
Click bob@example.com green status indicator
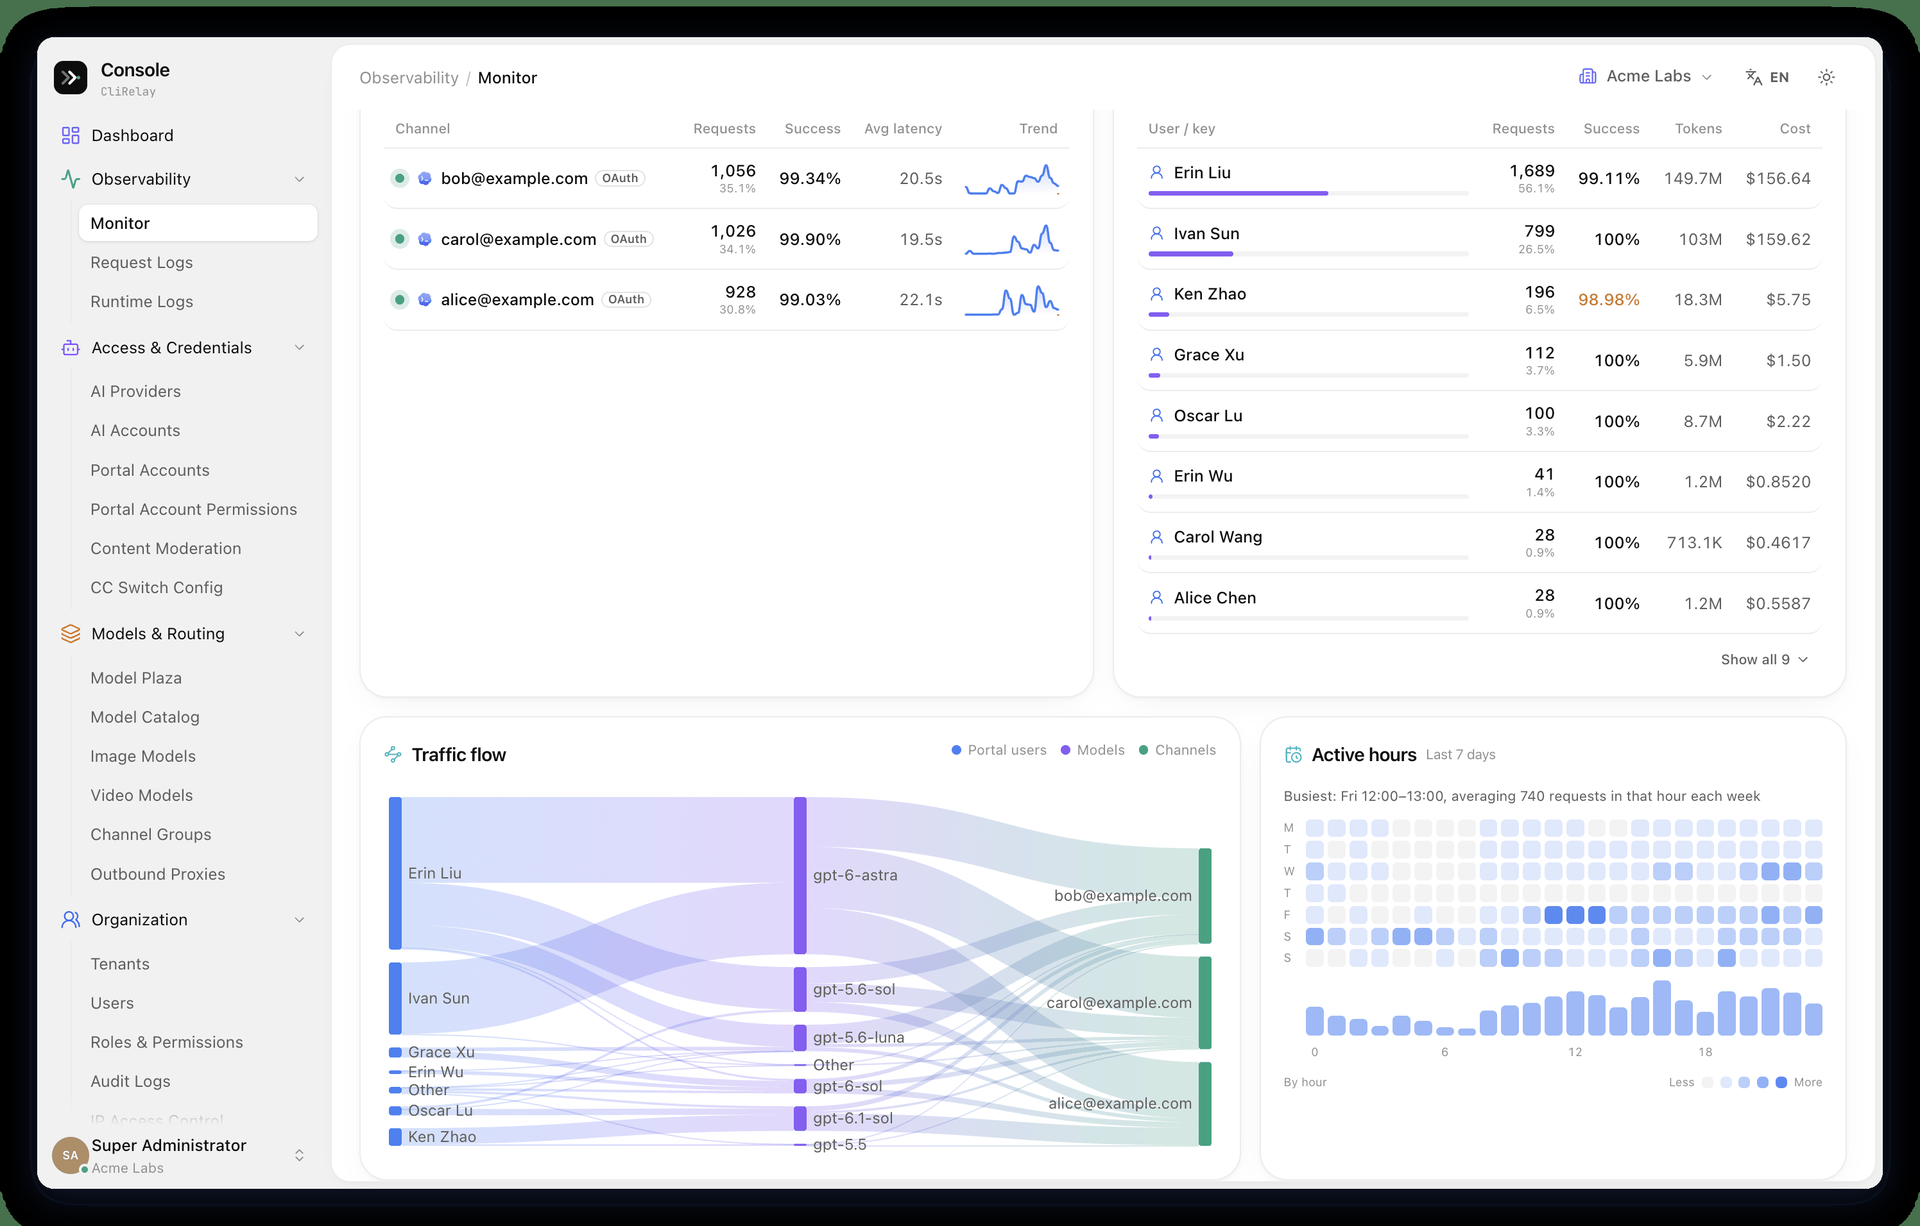[400, 178]
